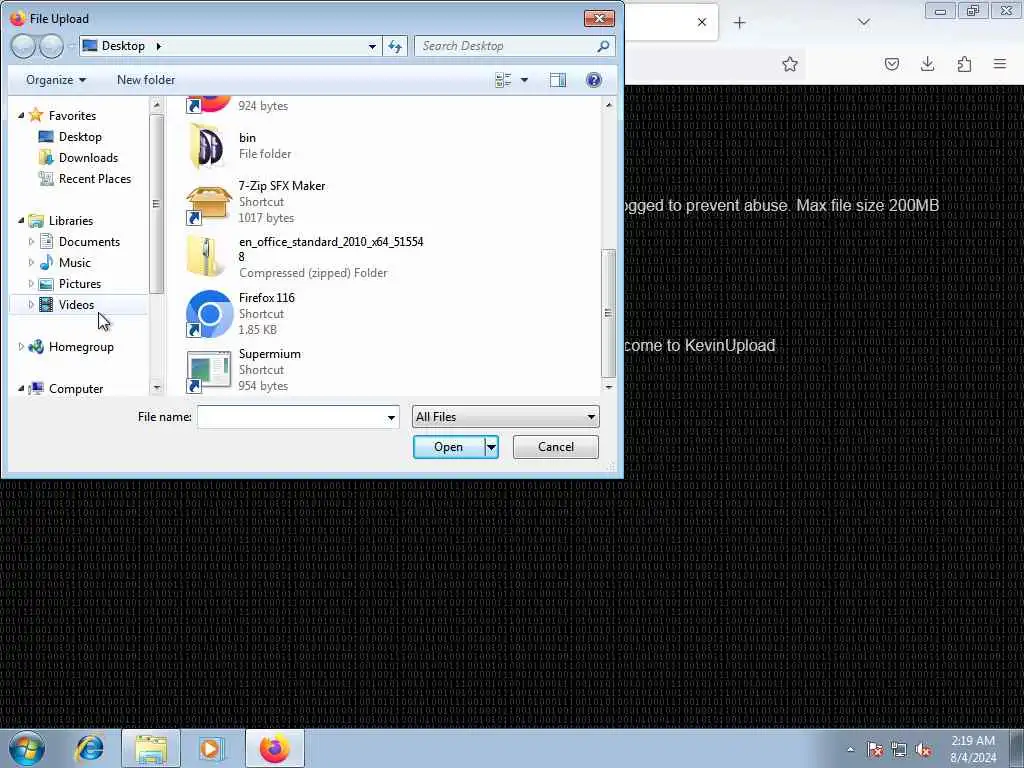Bookmark page with the star icon
The height and width of the screenshot is (768, 1024).
click(790, 64)
